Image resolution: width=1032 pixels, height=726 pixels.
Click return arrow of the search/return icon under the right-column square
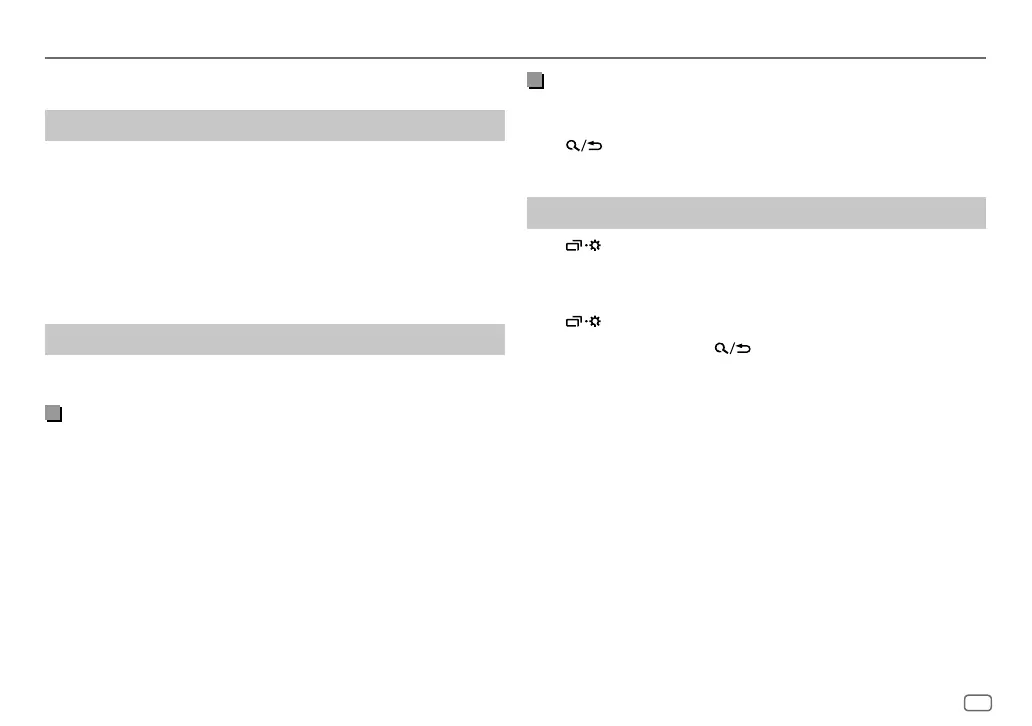(x=594, y=145)
